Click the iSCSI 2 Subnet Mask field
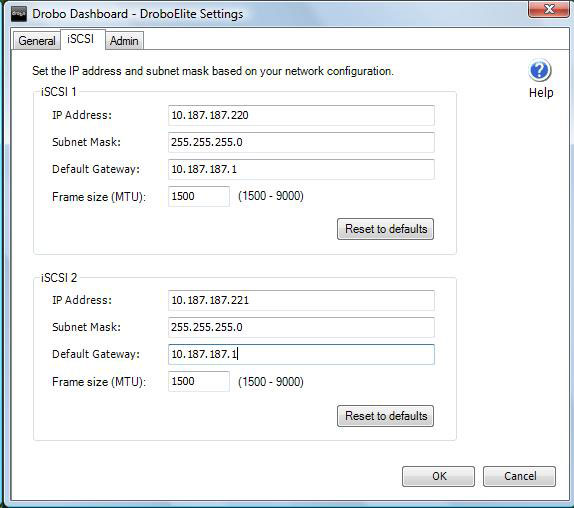 (x=301, y=327)
